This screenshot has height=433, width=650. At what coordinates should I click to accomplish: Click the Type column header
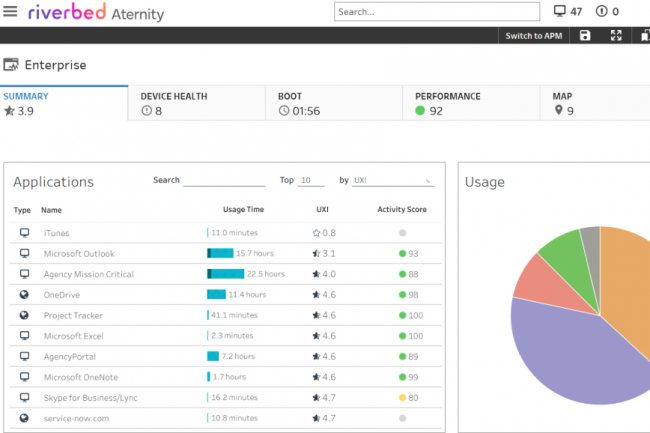tap(22, 210)
